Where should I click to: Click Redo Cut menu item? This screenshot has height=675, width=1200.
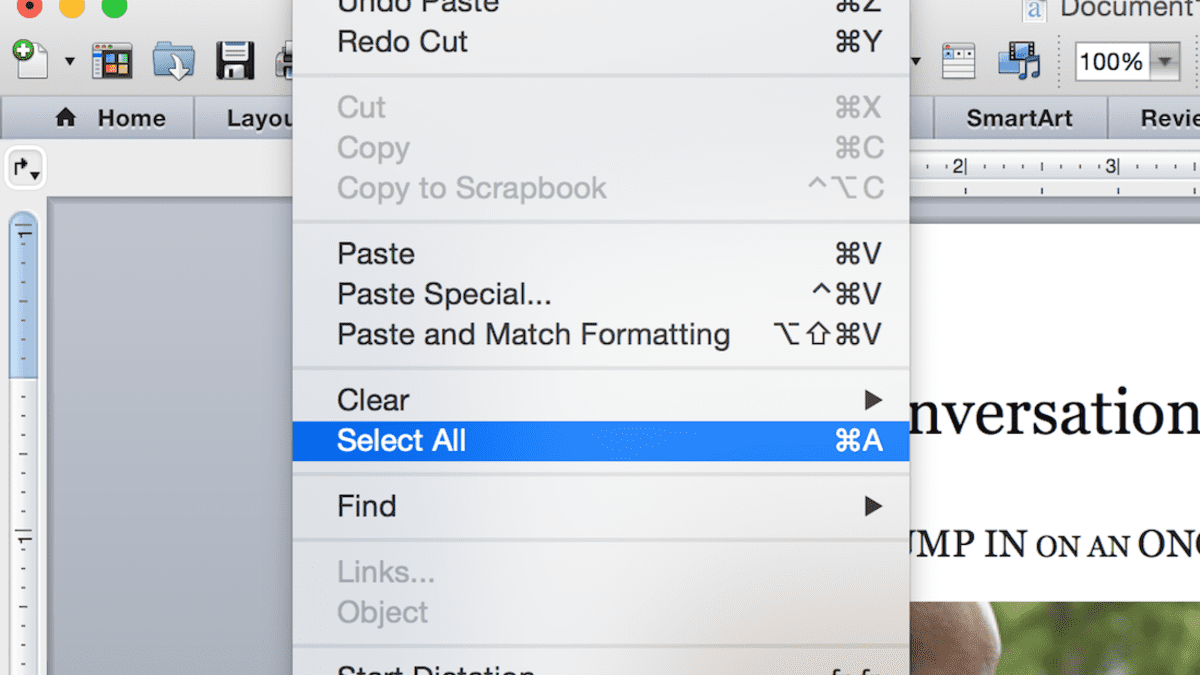(x=600, y=42)
